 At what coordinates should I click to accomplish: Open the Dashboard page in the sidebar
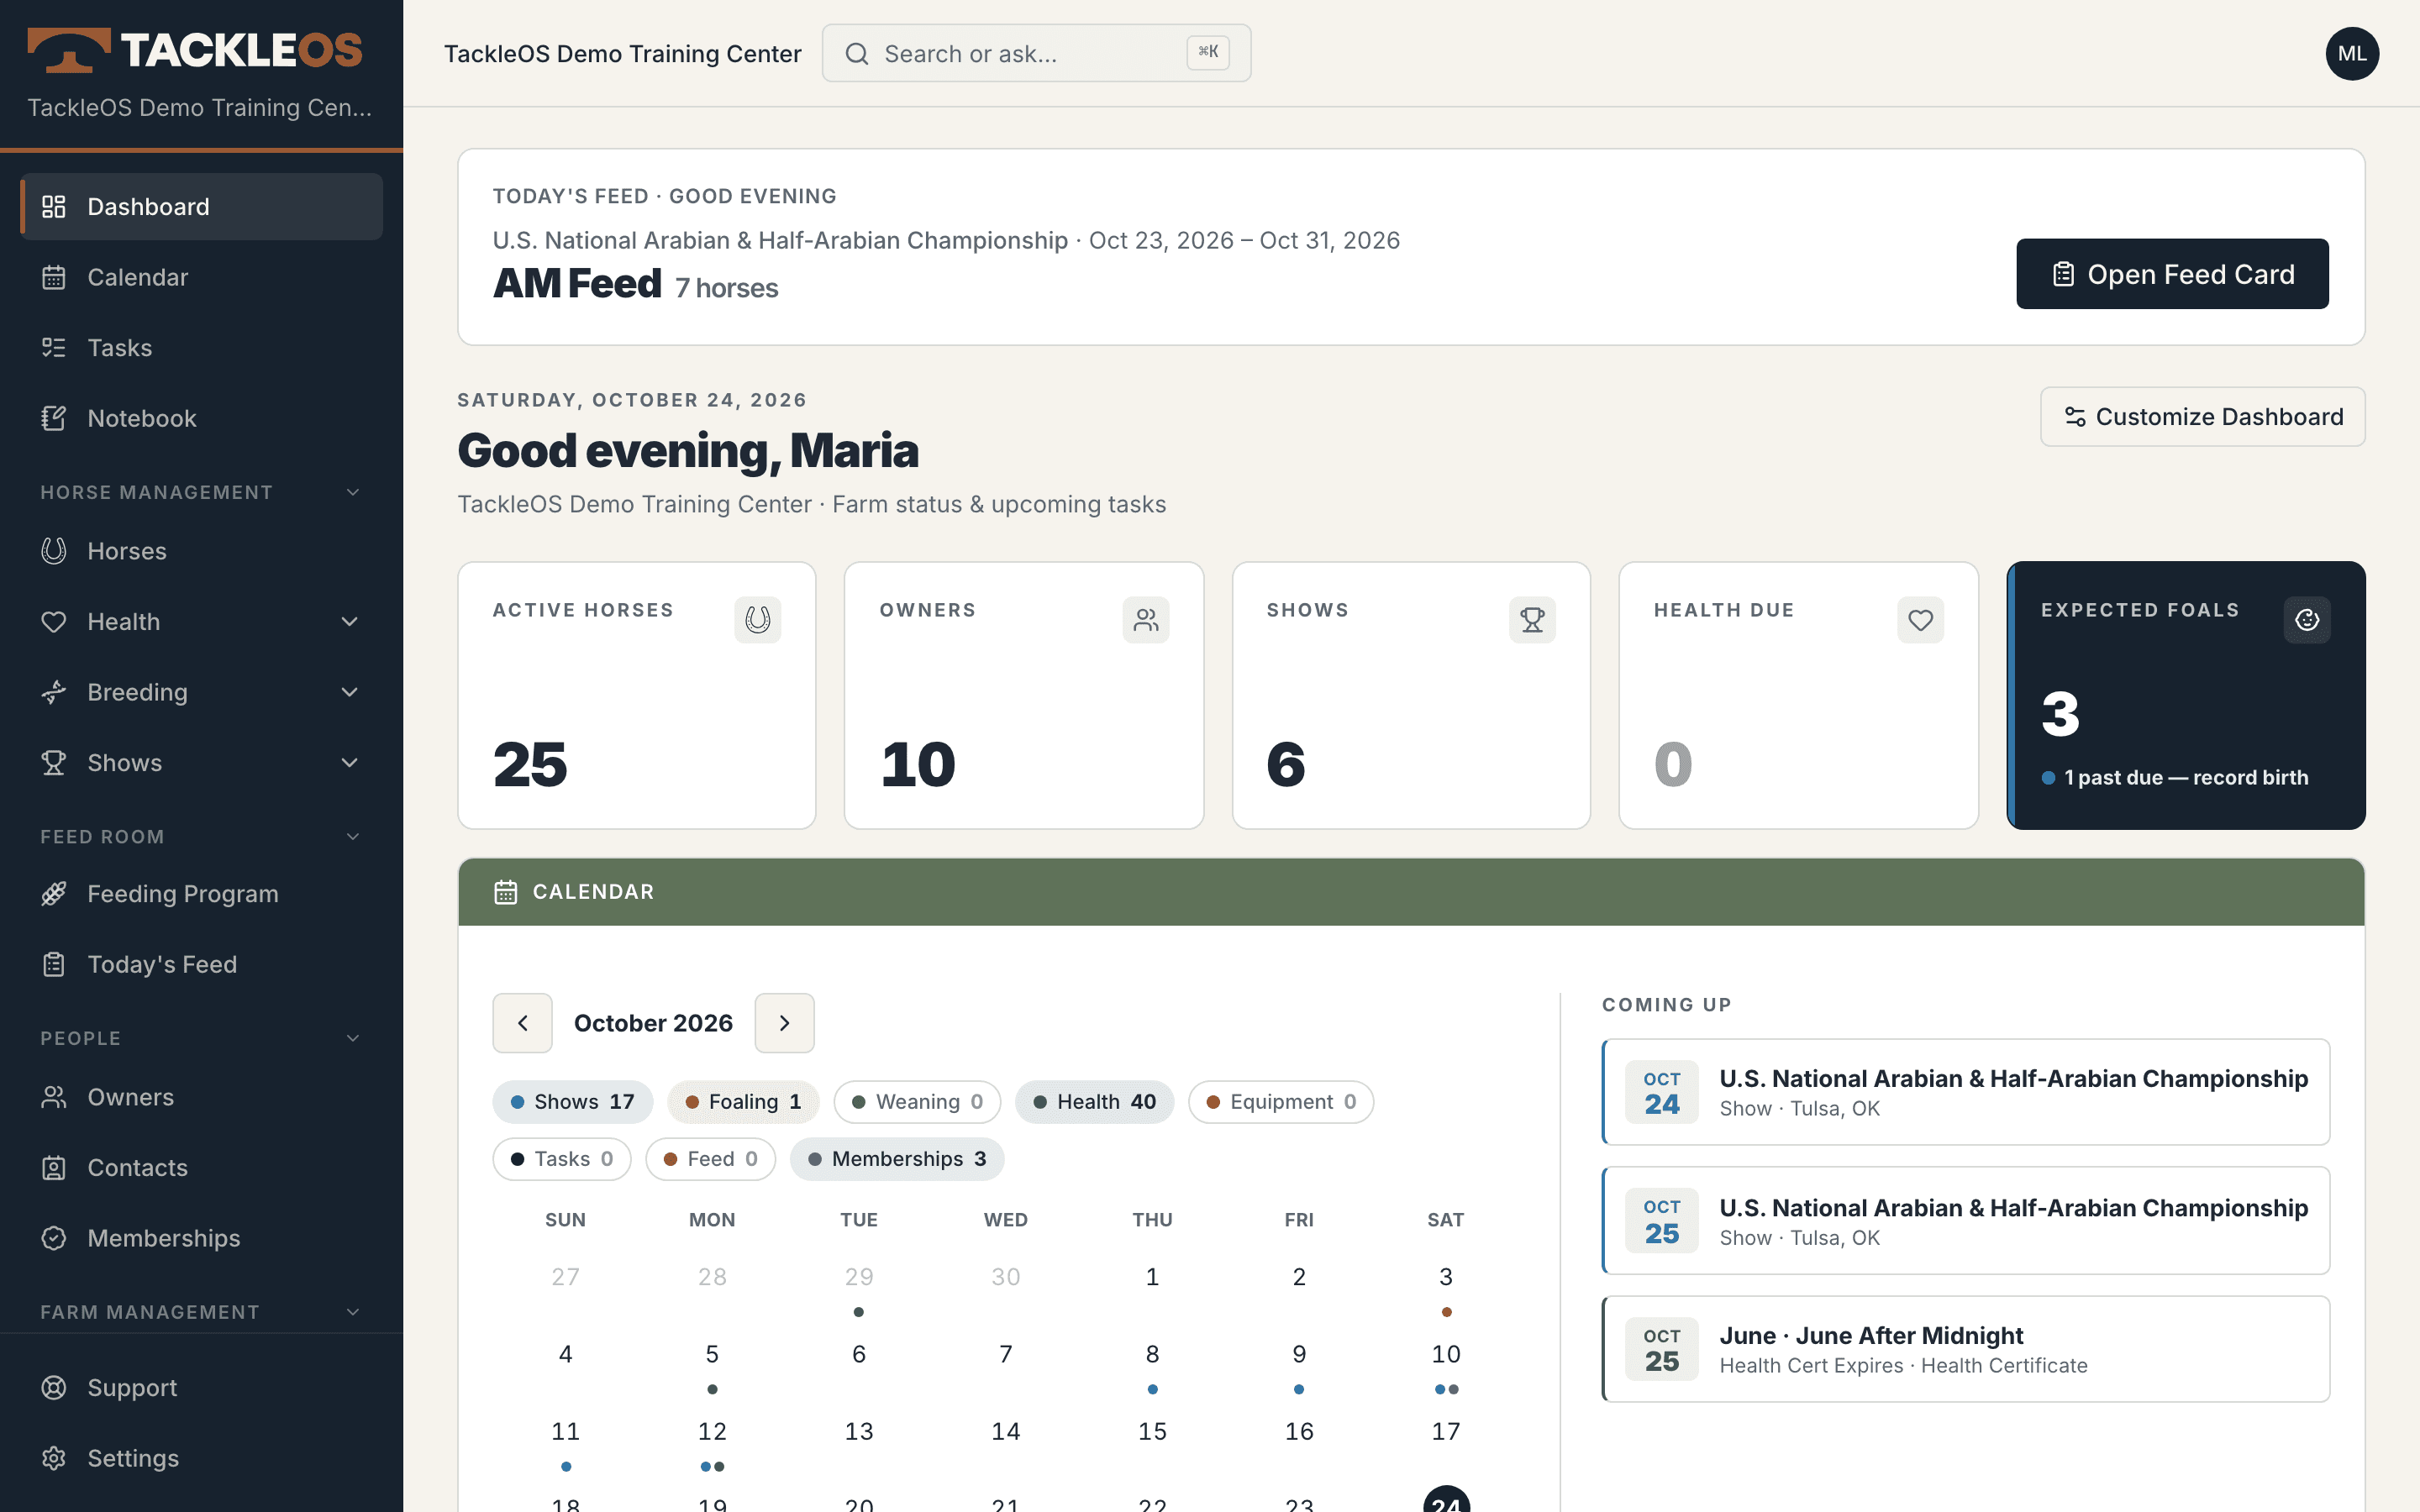pyautogui.click(x=201, y=207)
